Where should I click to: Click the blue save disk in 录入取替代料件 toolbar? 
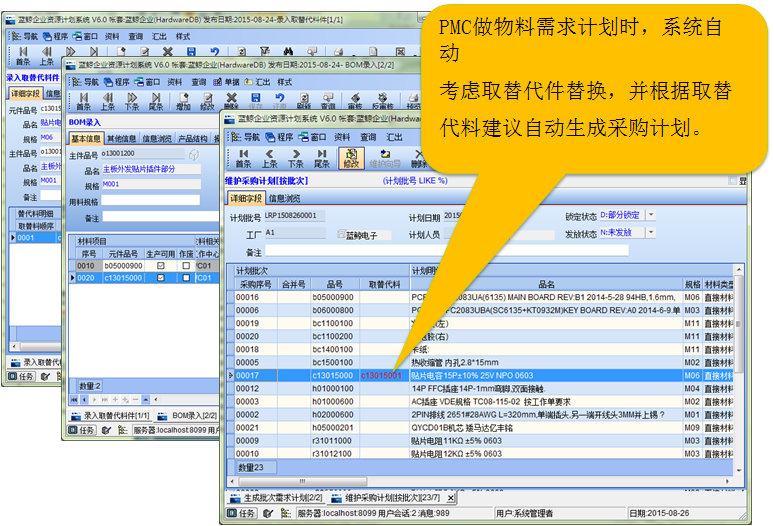point(192,52)
